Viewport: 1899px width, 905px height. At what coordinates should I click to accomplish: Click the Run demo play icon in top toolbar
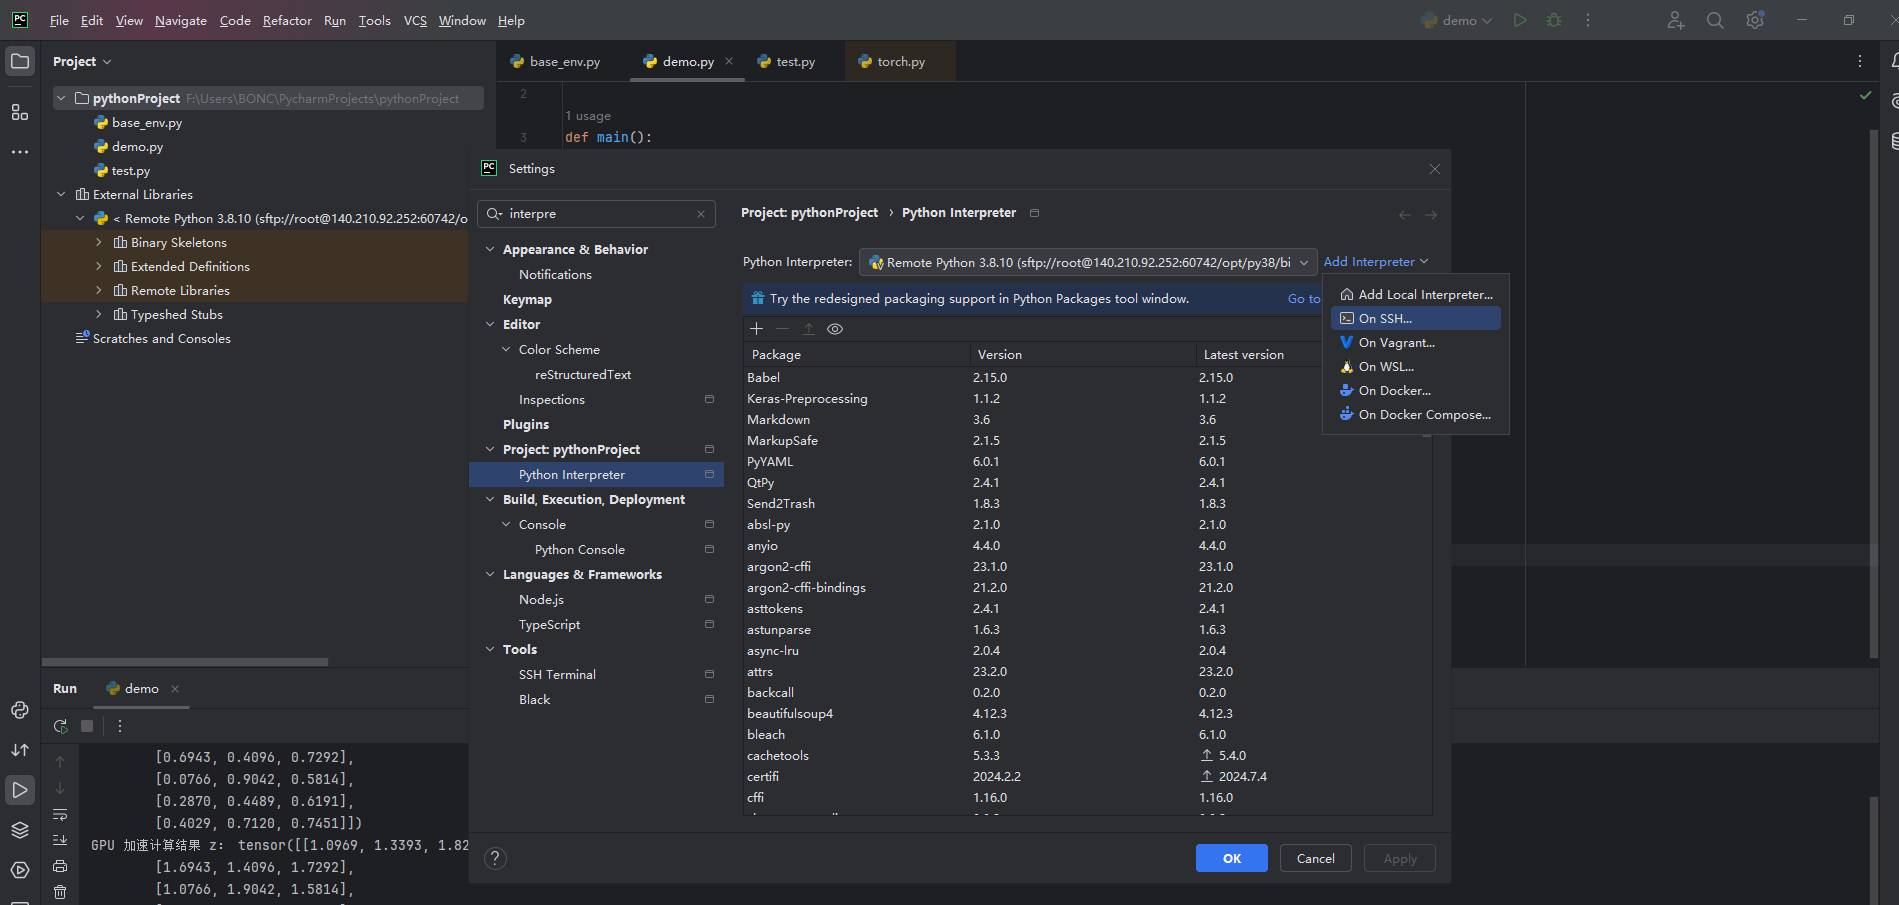tap(1520, 20)
